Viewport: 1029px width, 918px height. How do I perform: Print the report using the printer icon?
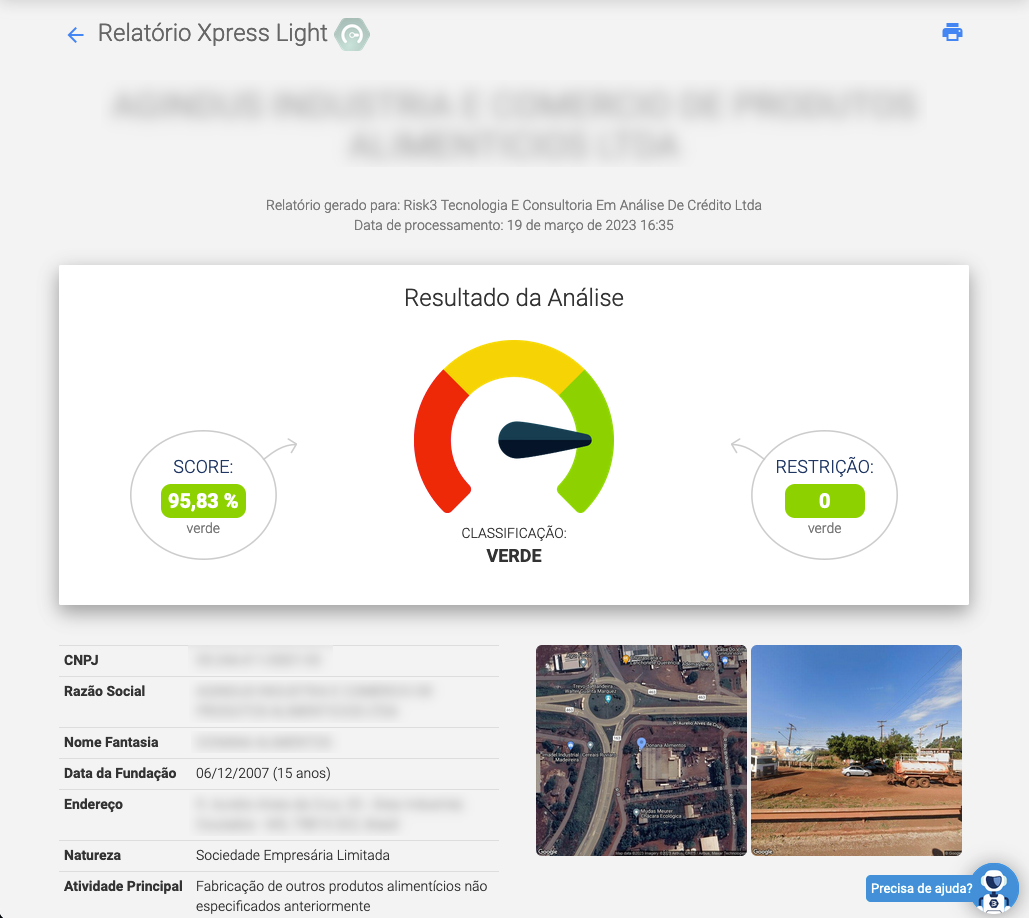coord(952,32)
